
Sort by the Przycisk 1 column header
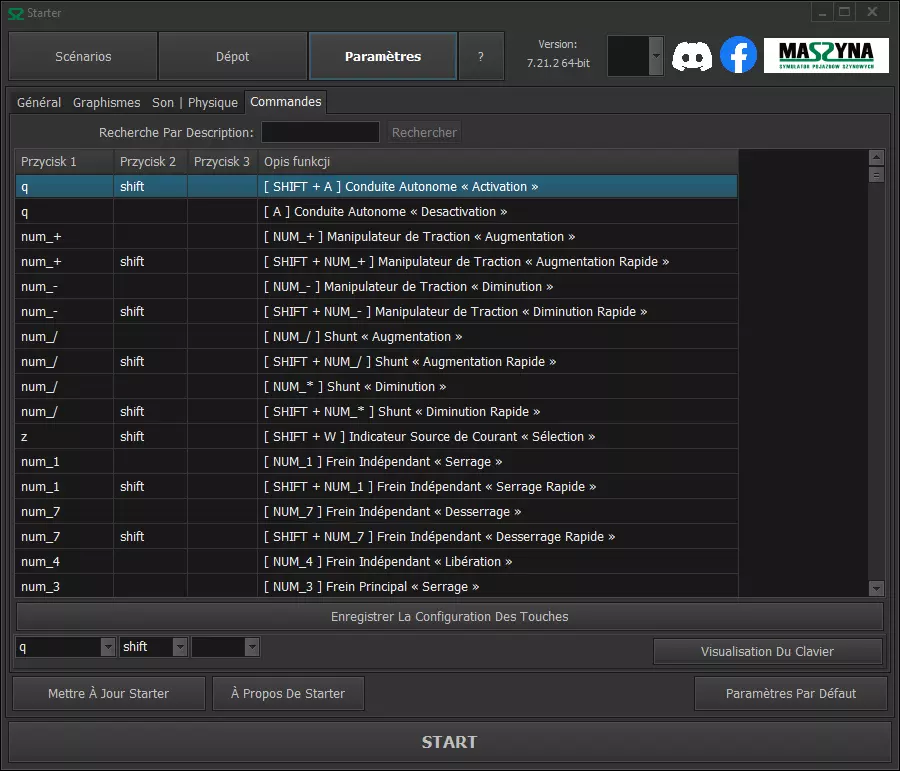[x=64, y=162]
